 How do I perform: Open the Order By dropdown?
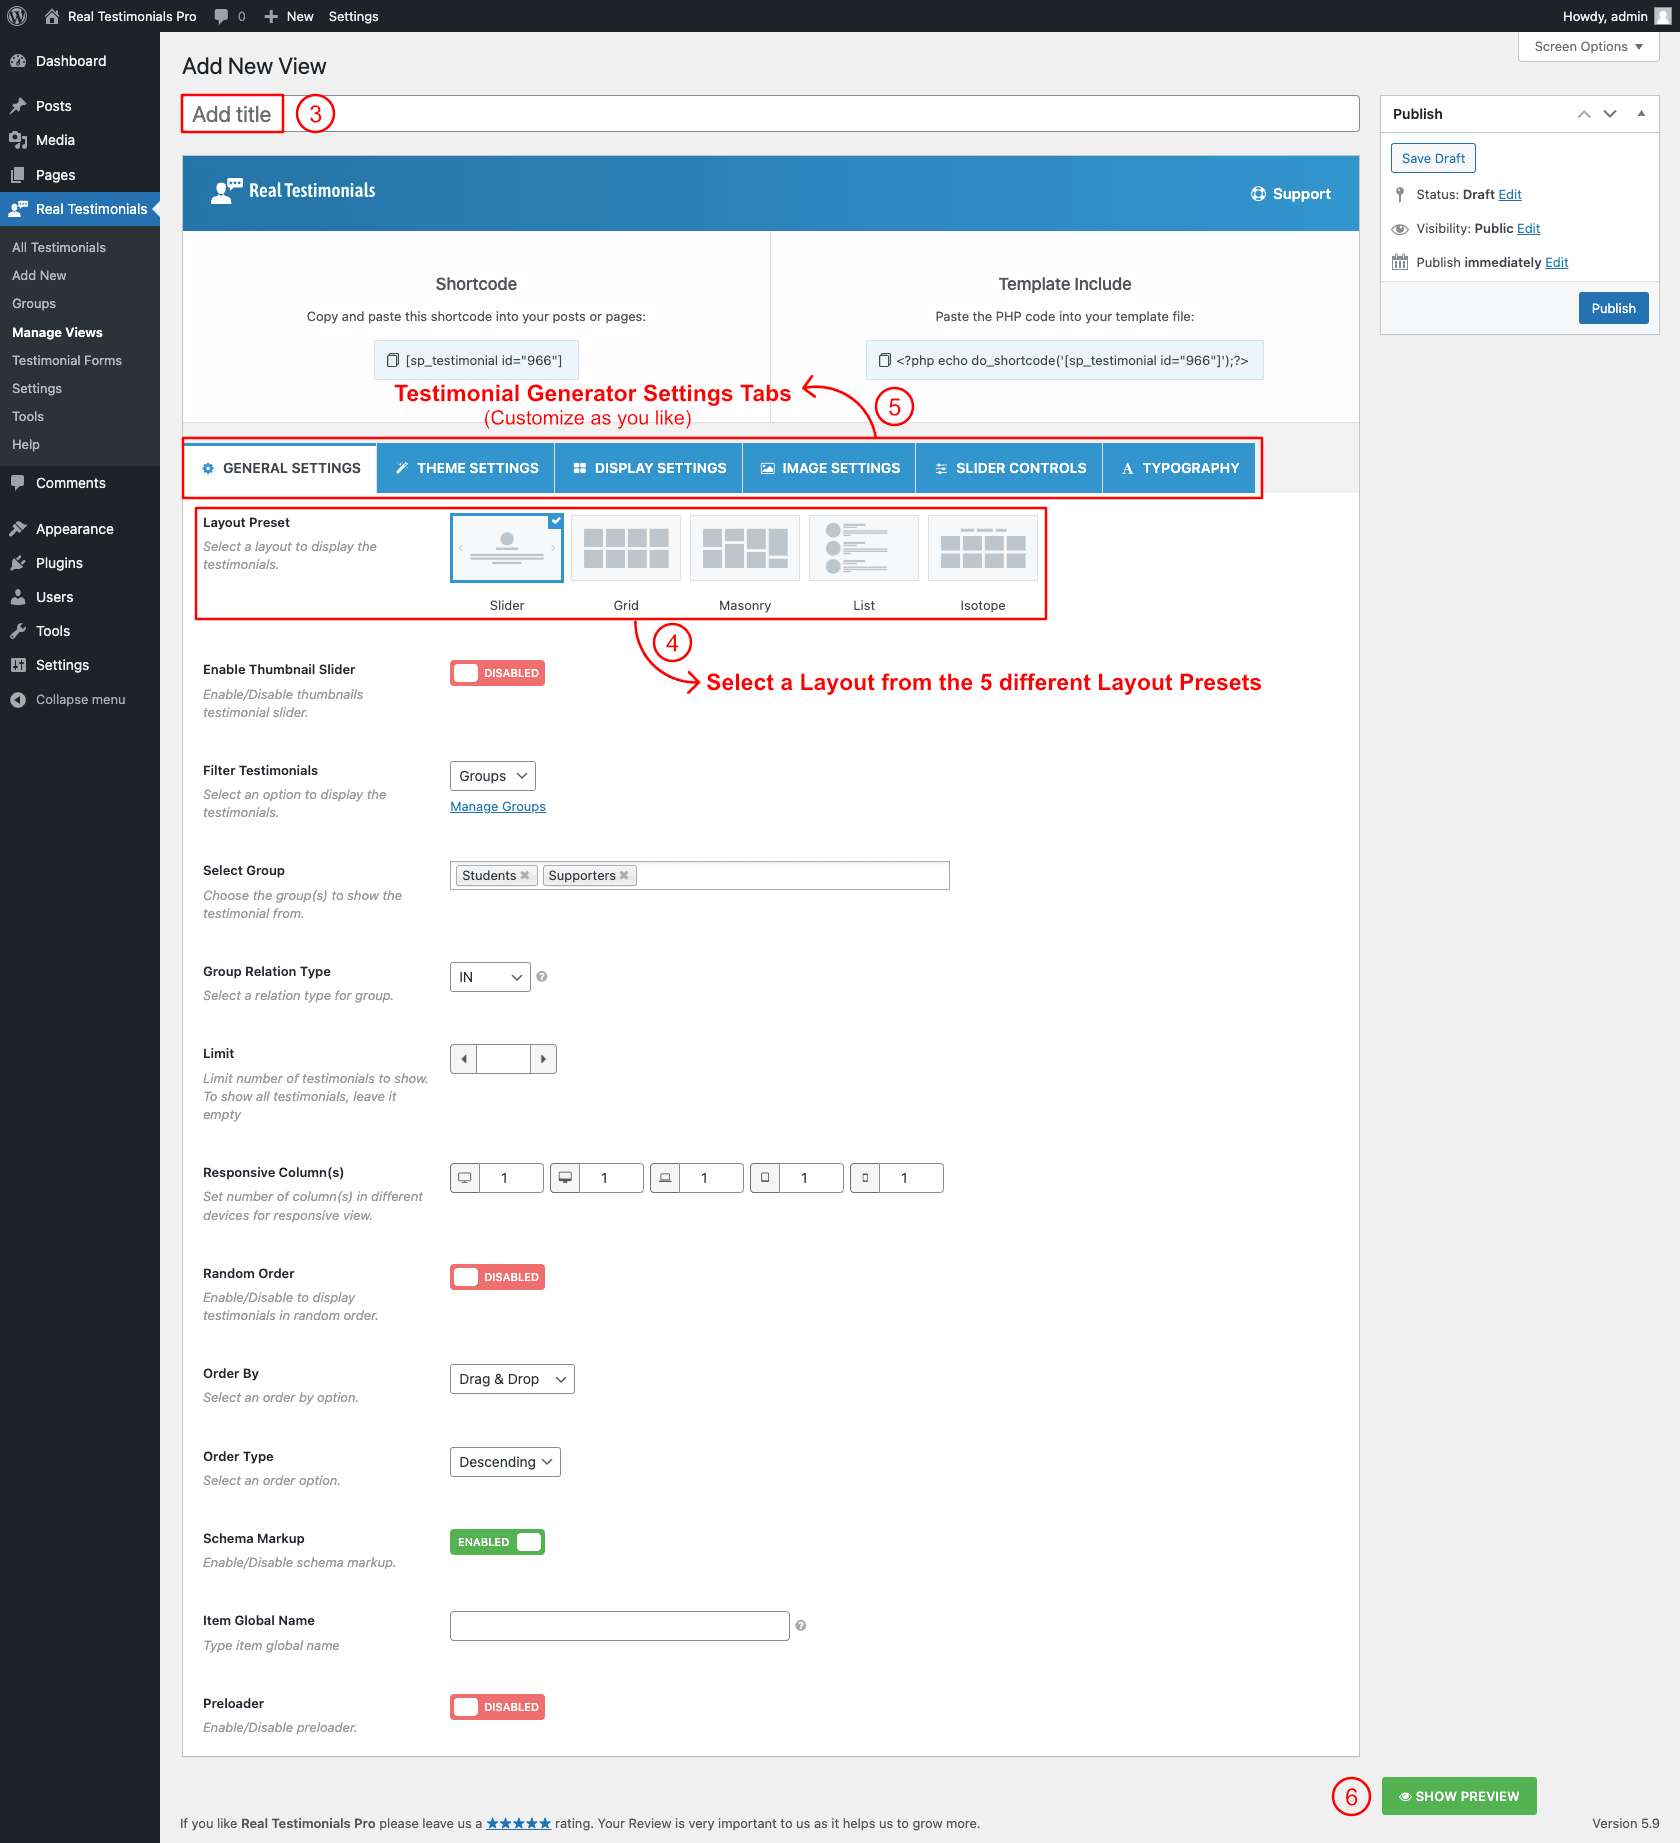(x=512, y=1379)
